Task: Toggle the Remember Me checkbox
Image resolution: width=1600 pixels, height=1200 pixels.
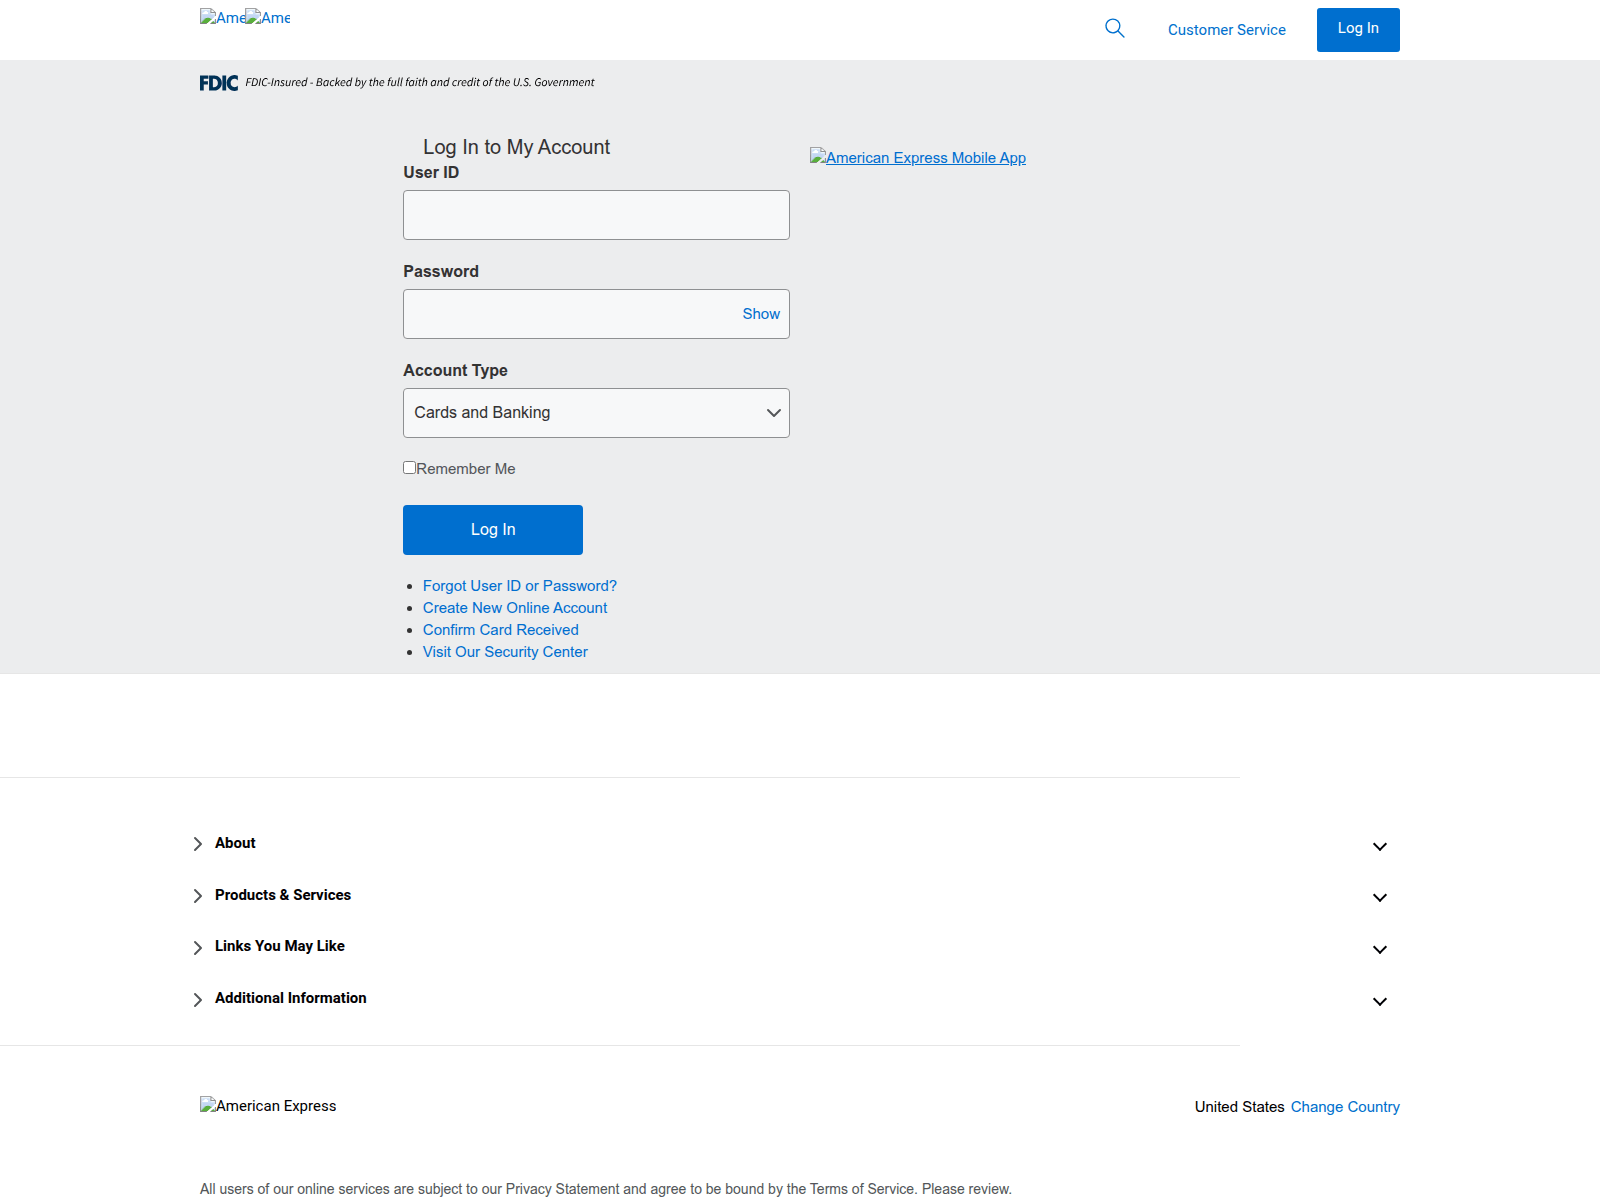Action: [x=410, y=467]
